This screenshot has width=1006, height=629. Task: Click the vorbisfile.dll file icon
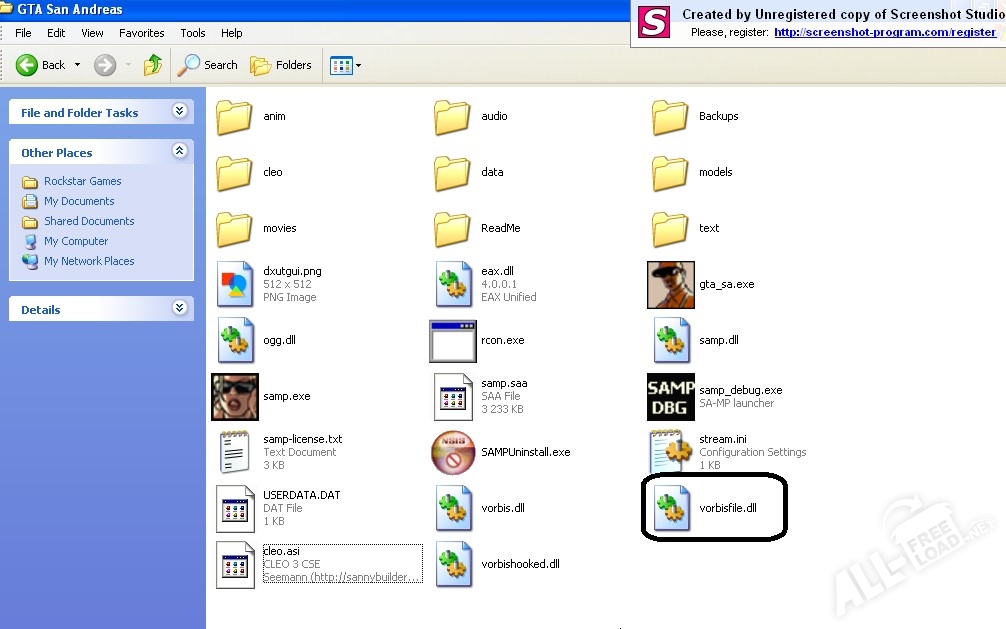click(671, 509)
